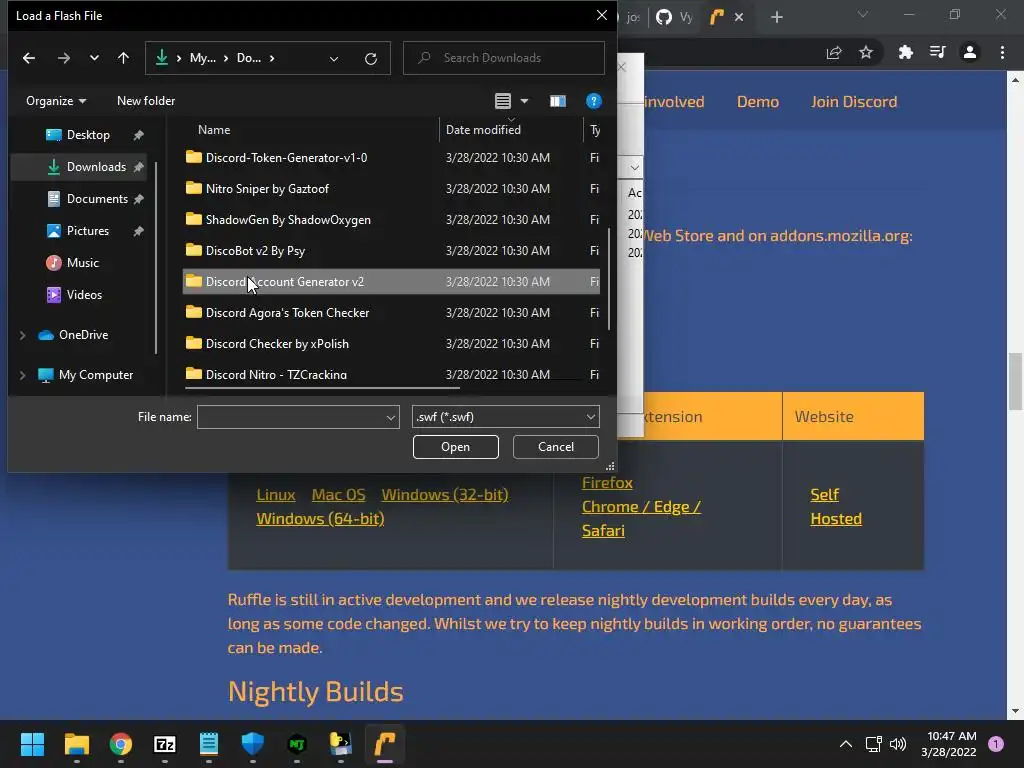Select Discord Agora's Token Checker folder
1024x768 pixels.
pos(391,313)
